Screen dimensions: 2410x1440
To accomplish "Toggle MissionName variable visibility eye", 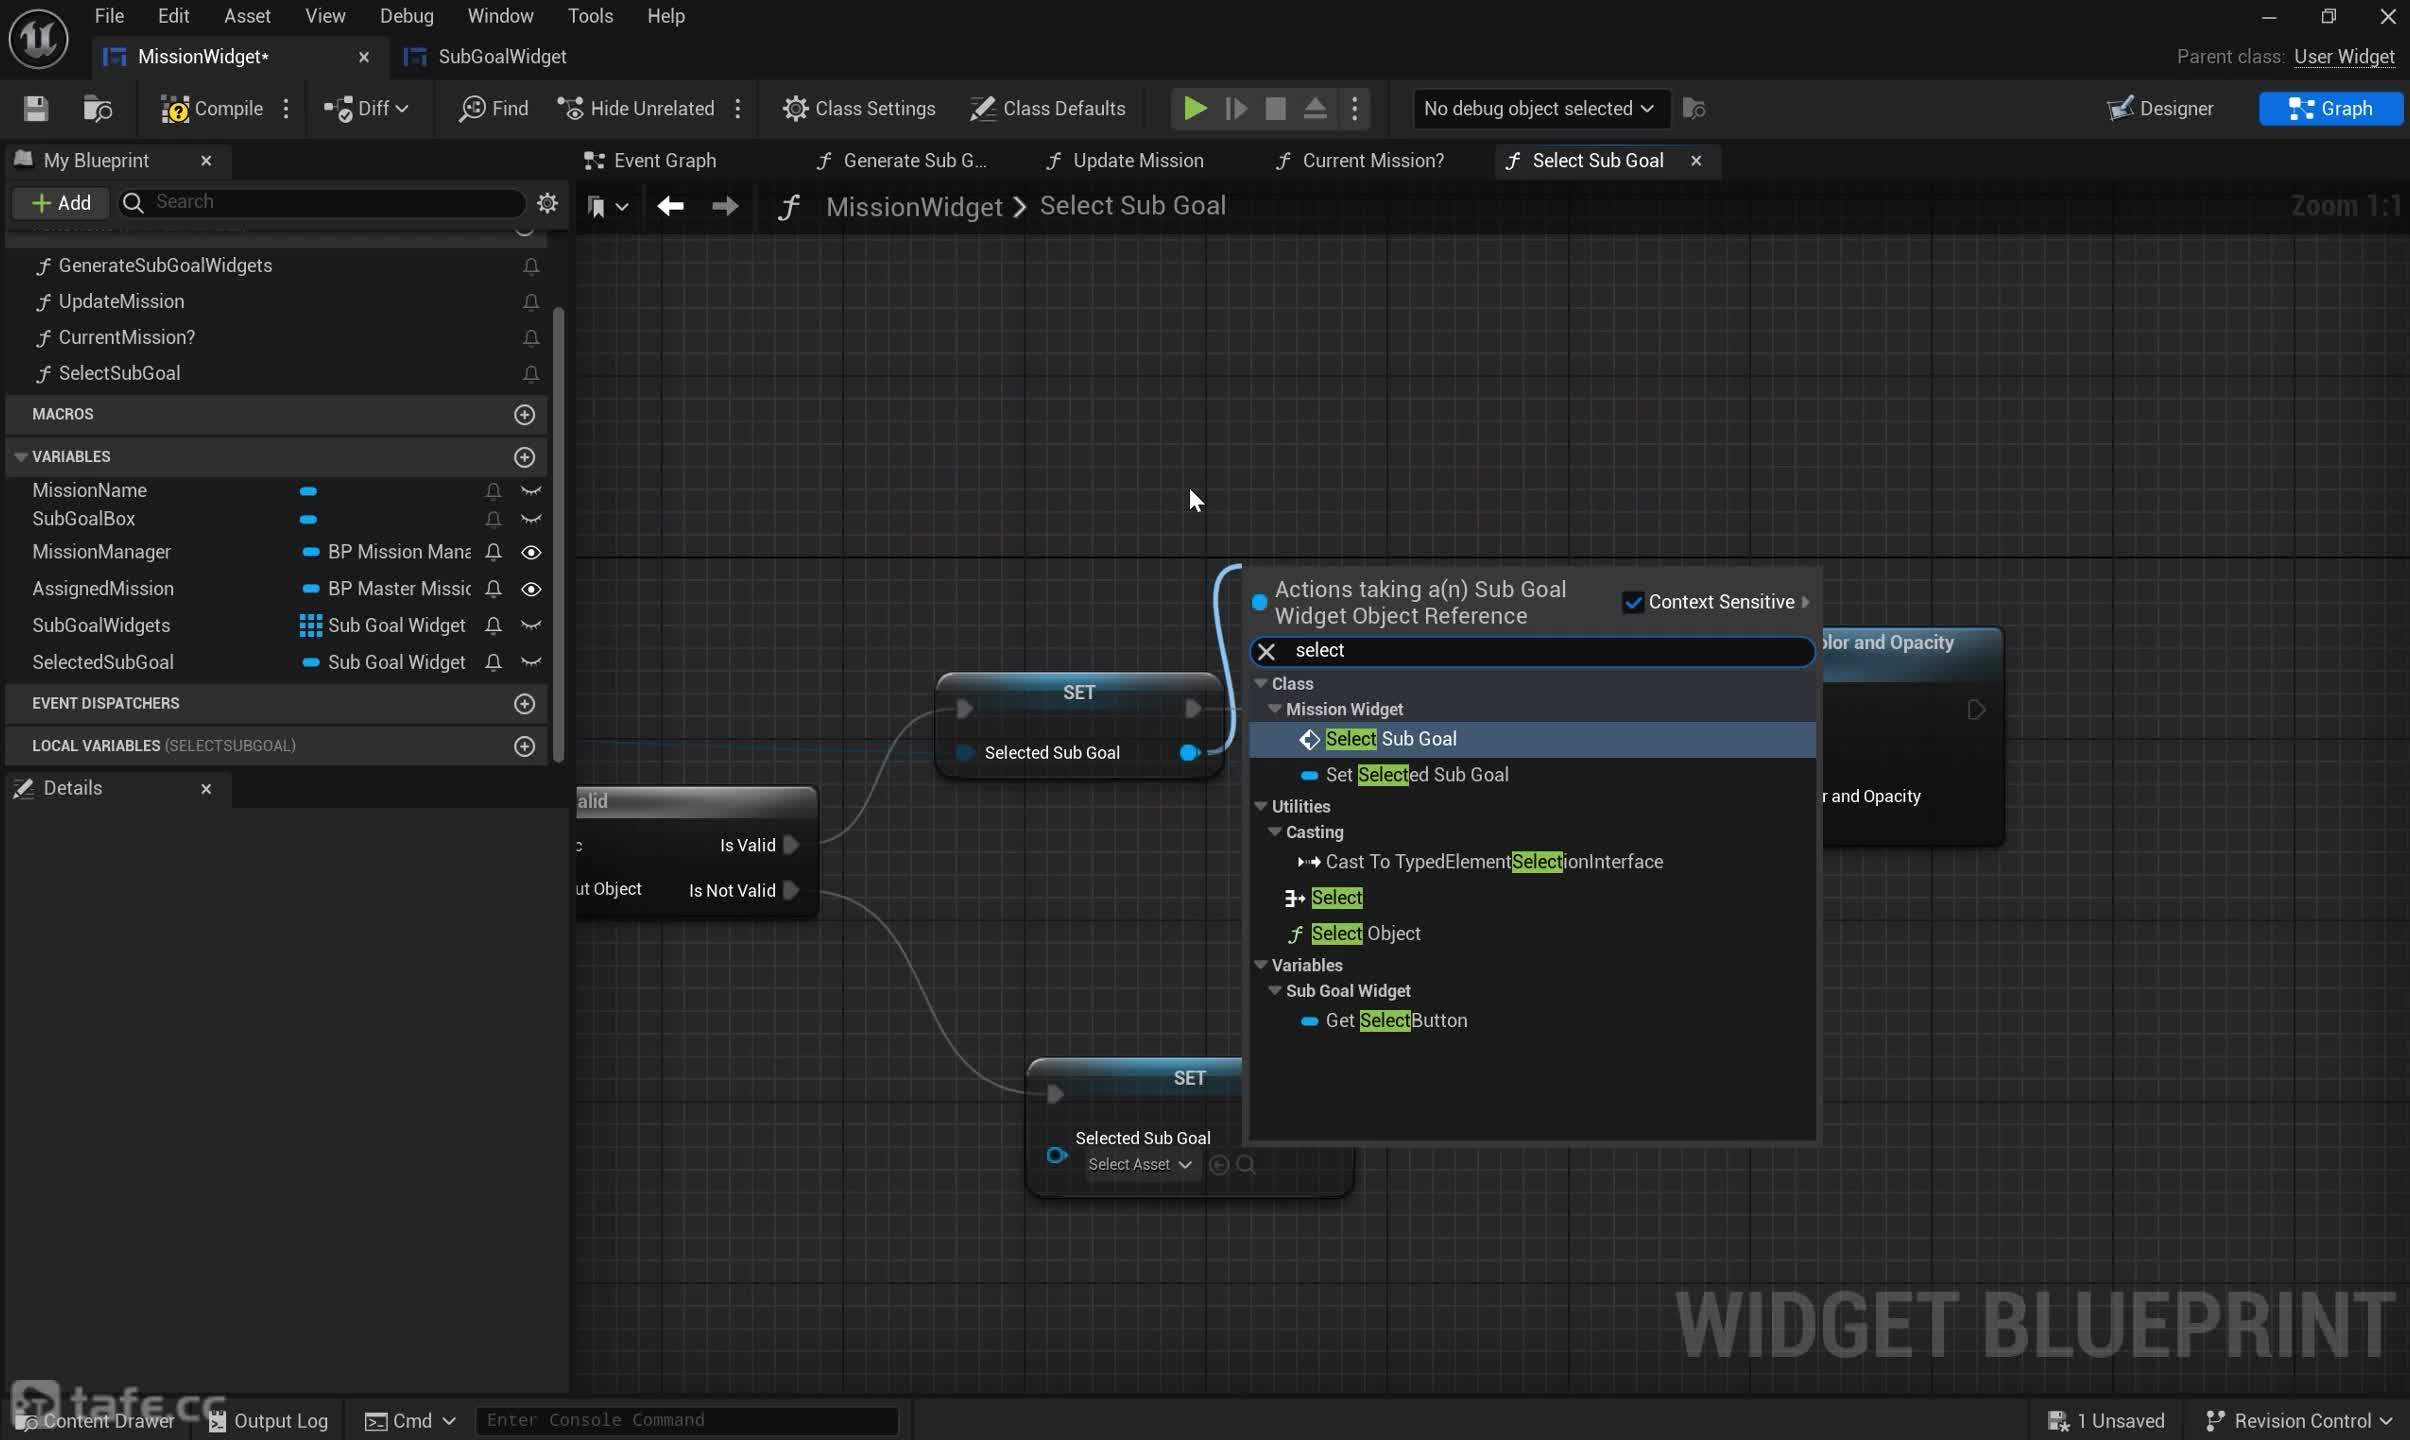I will [531, 491].
